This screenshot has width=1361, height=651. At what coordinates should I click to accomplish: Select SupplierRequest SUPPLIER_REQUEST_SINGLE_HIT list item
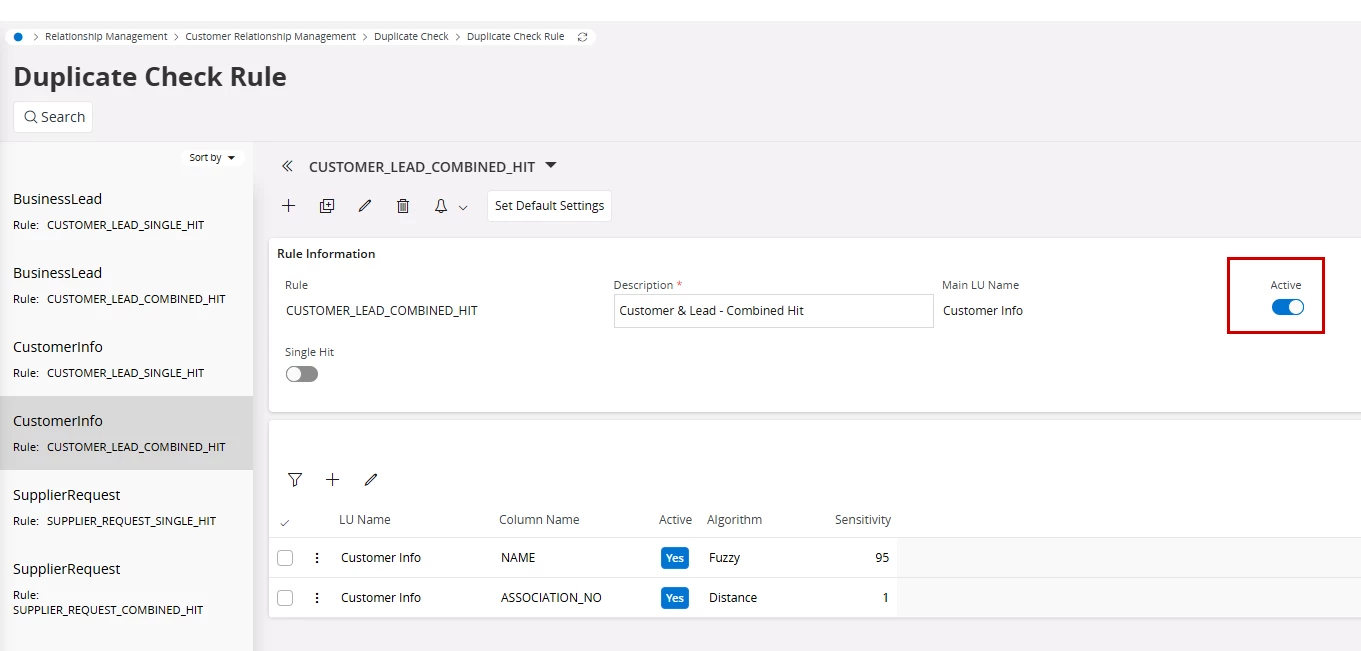(126, 507)
